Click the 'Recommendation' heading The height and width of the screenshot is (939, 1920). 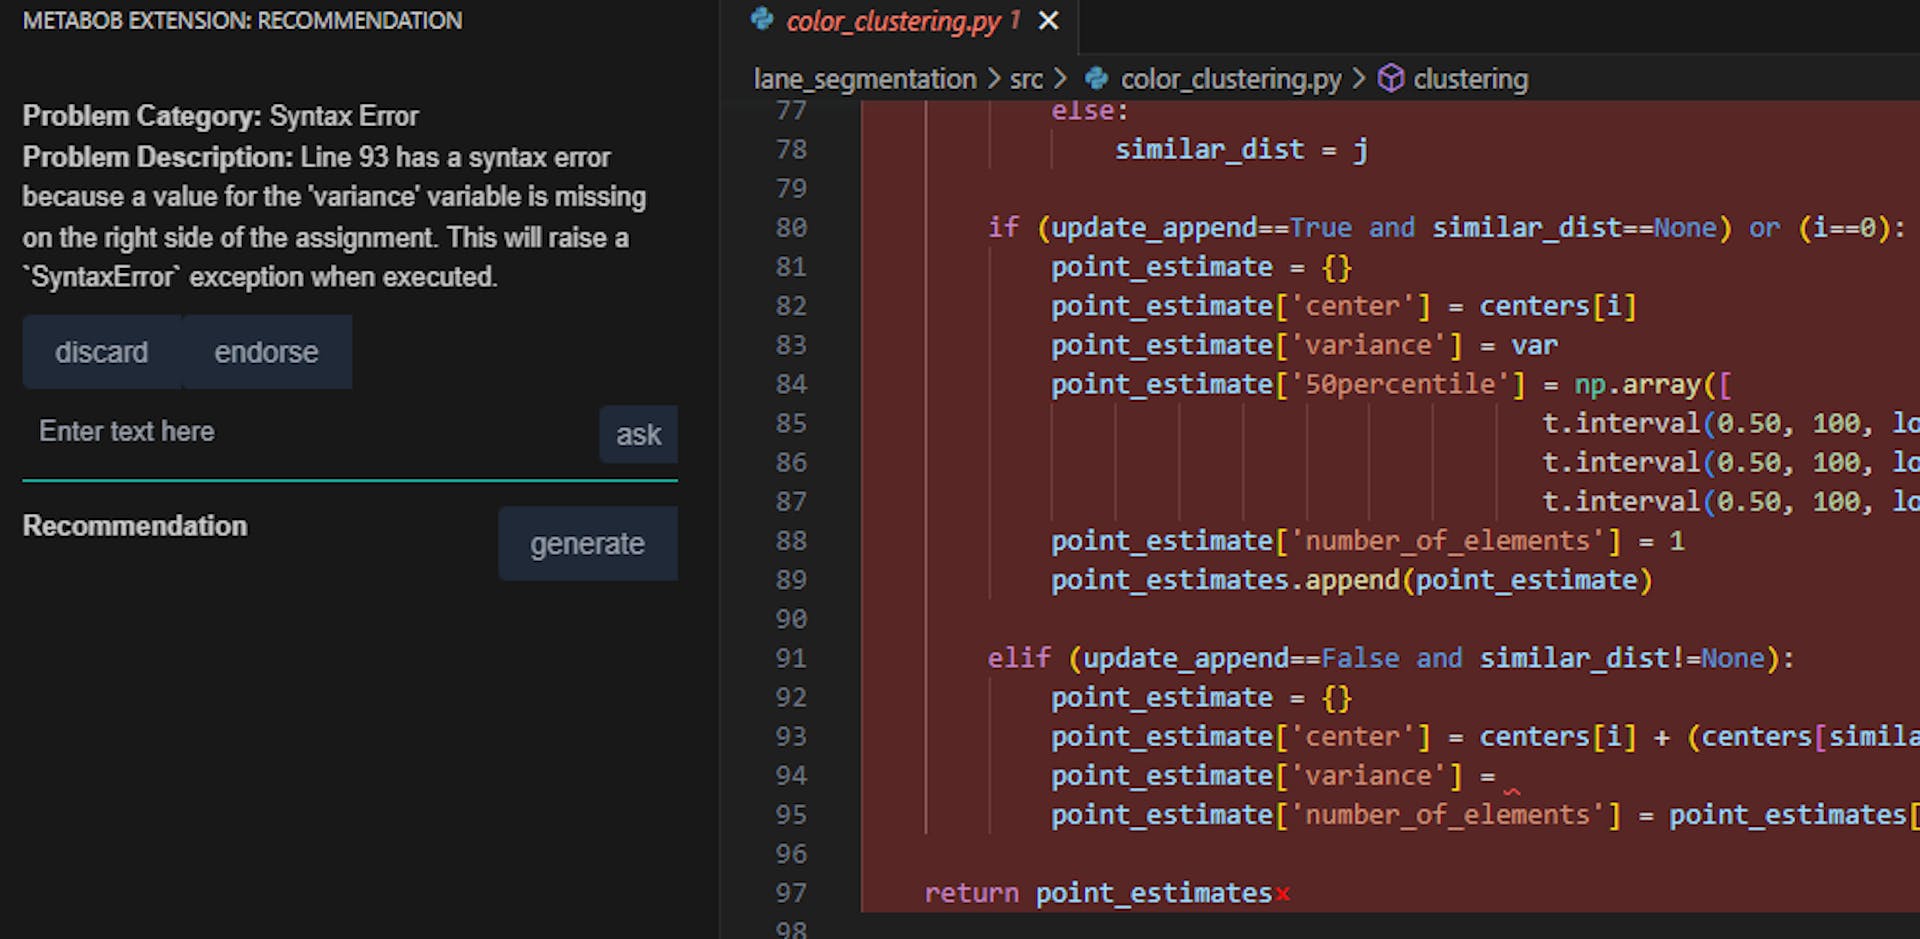tap(135, 526)
